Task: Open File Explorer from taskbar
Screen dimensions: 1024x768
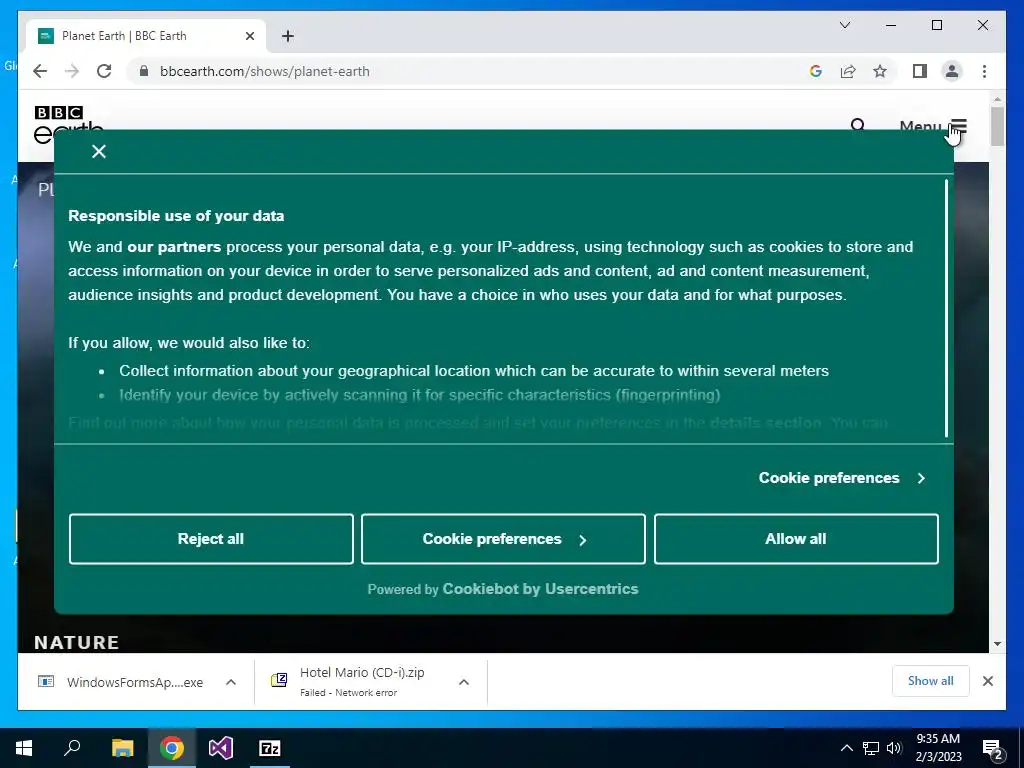Action: click(x=122, y=748)
